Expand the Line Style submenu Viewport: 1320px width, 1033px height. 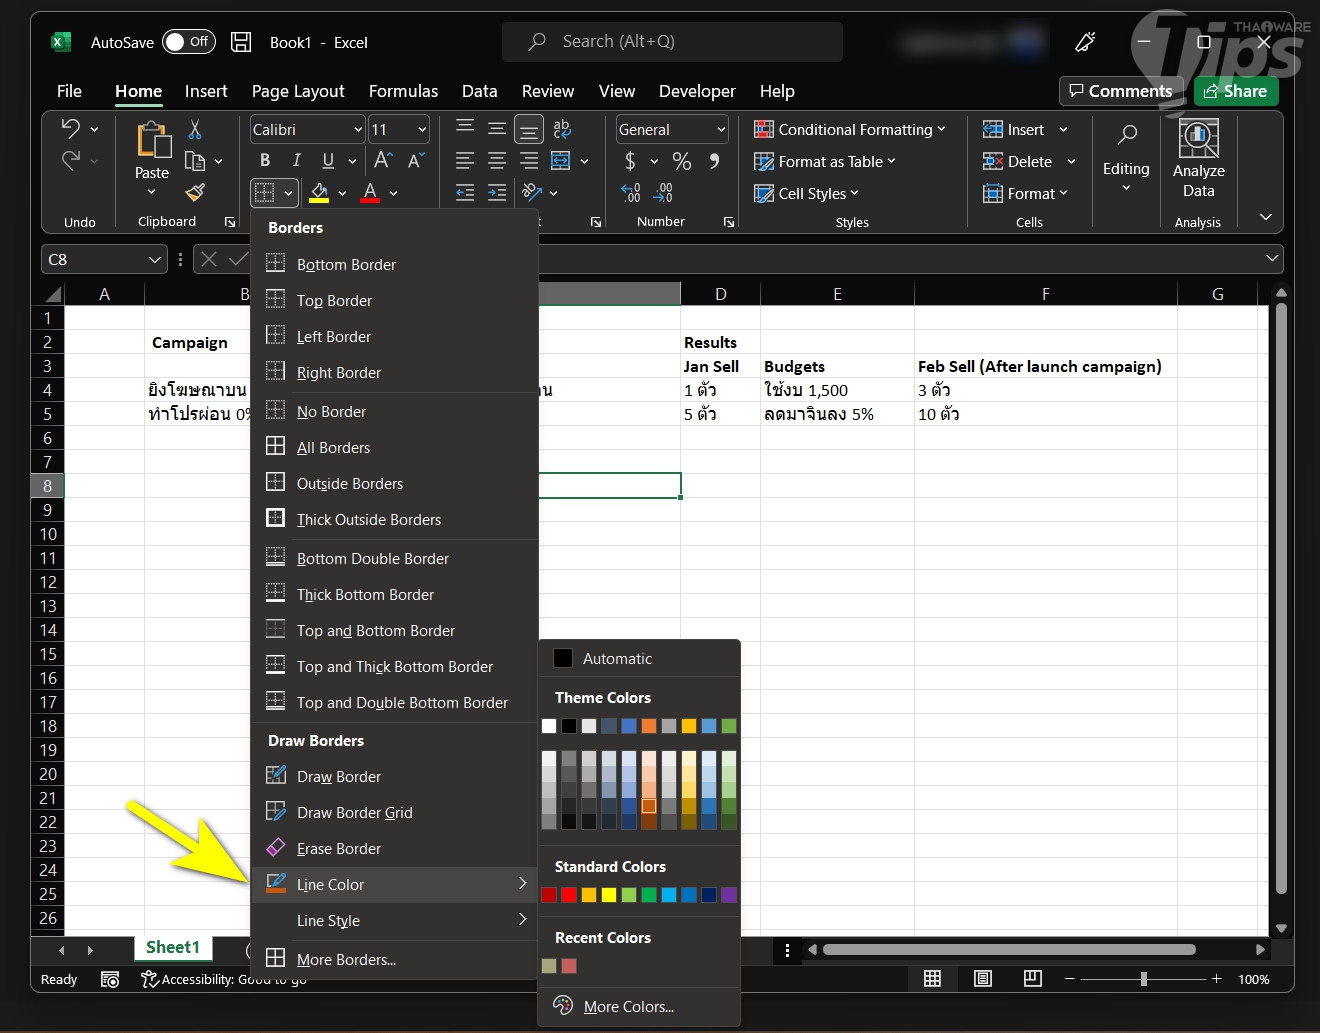pyautogui.click(x=394, y=921)
